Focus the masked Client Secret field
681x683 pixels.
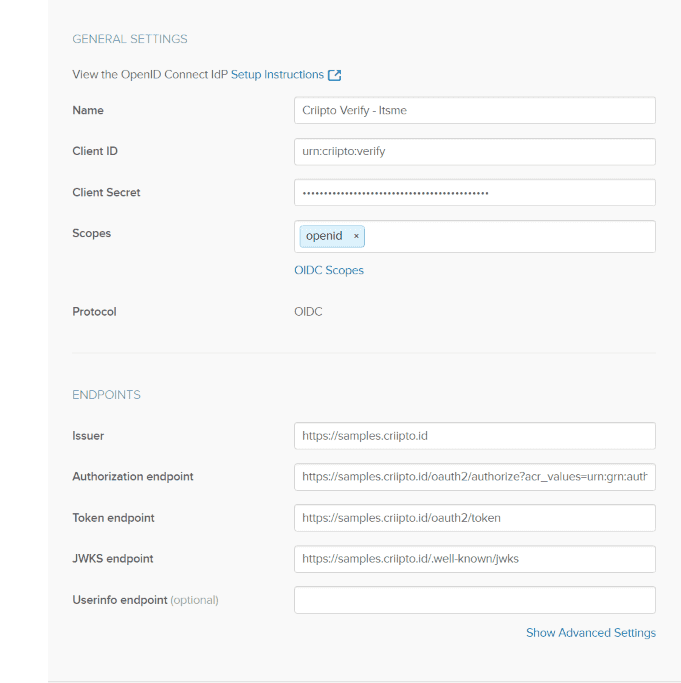click(474, 193)
